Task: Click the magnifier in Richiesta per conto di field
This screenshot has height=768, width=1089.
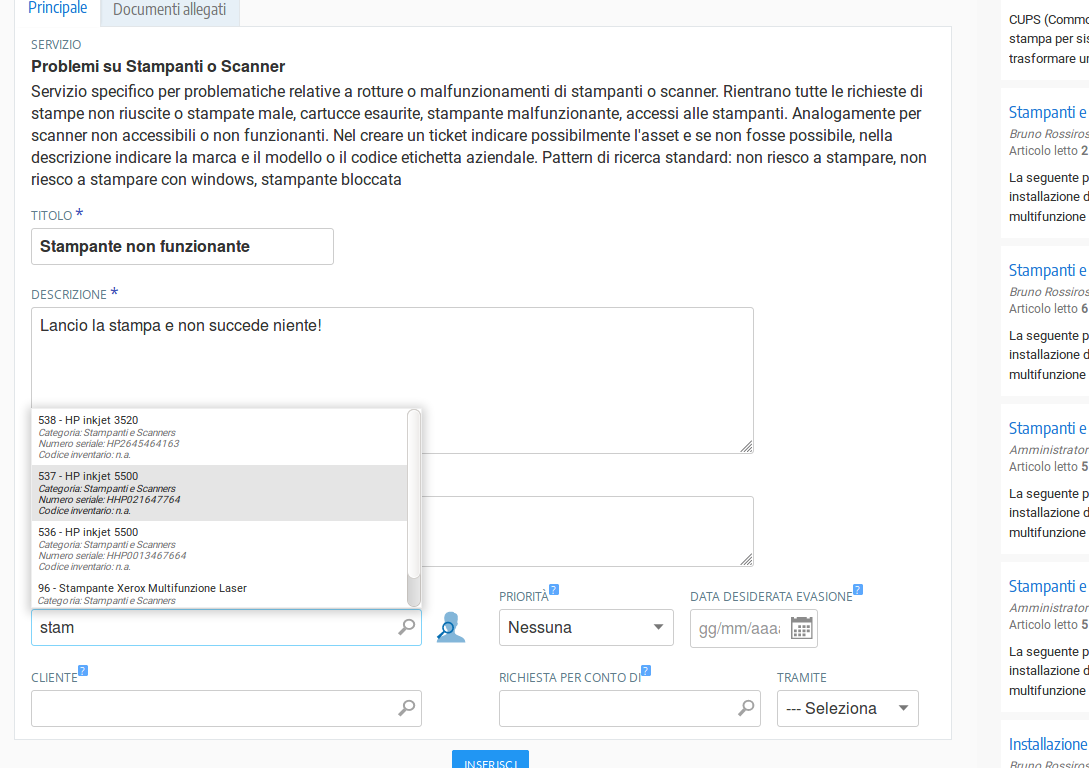Action: 746,708
